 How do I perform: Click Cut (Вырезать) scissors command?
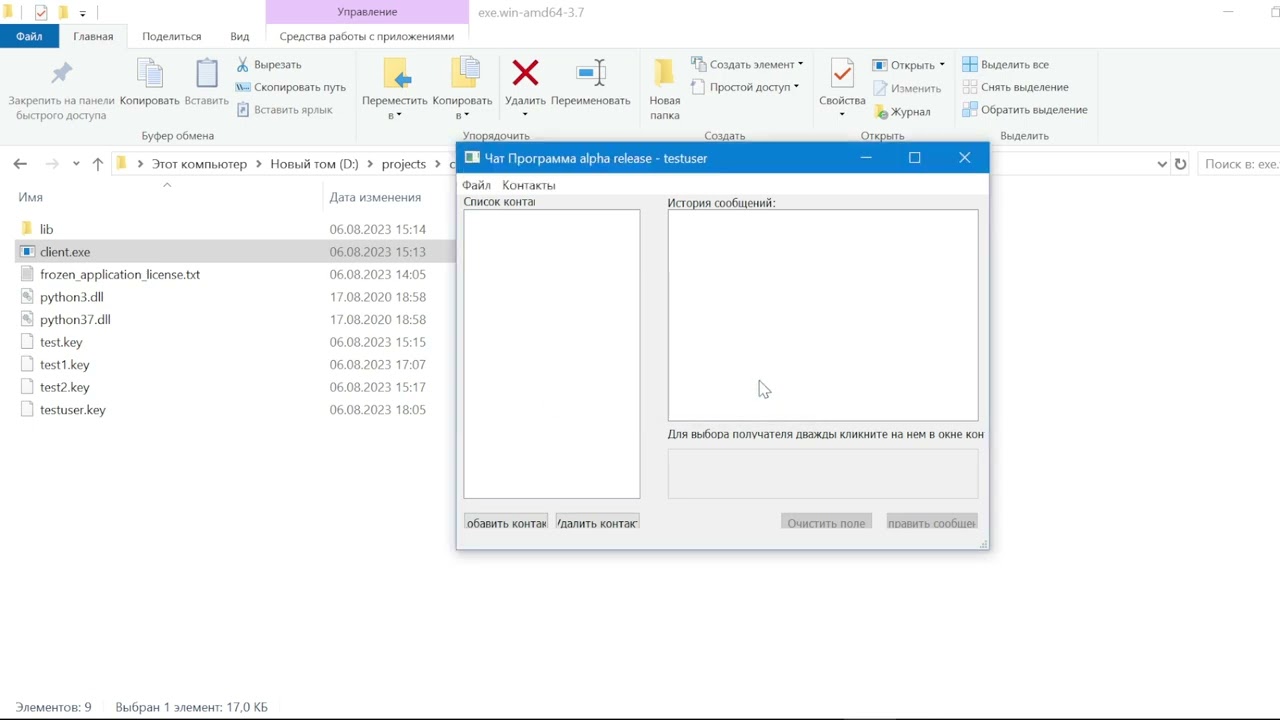click(x=268, y=64)
